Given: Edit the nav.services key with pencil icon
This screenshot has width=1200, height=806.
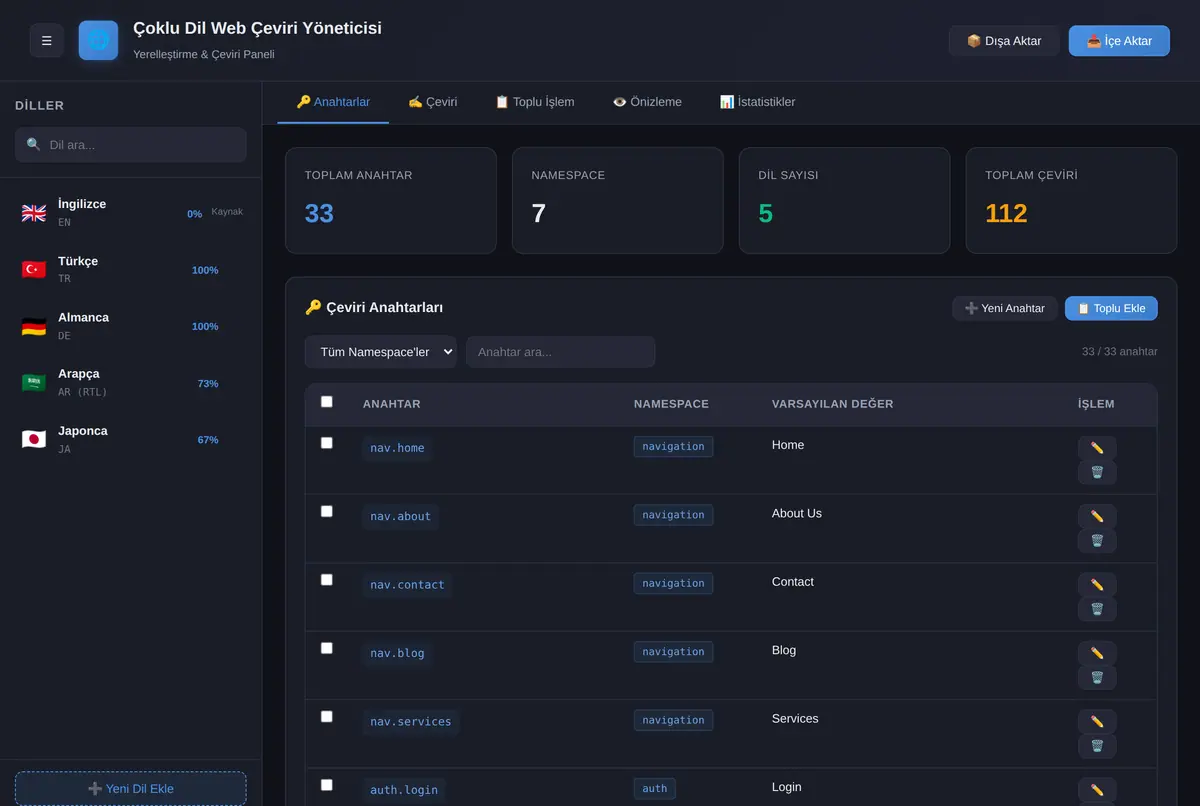Looking at the screenshot, I should click(1097, 722).
